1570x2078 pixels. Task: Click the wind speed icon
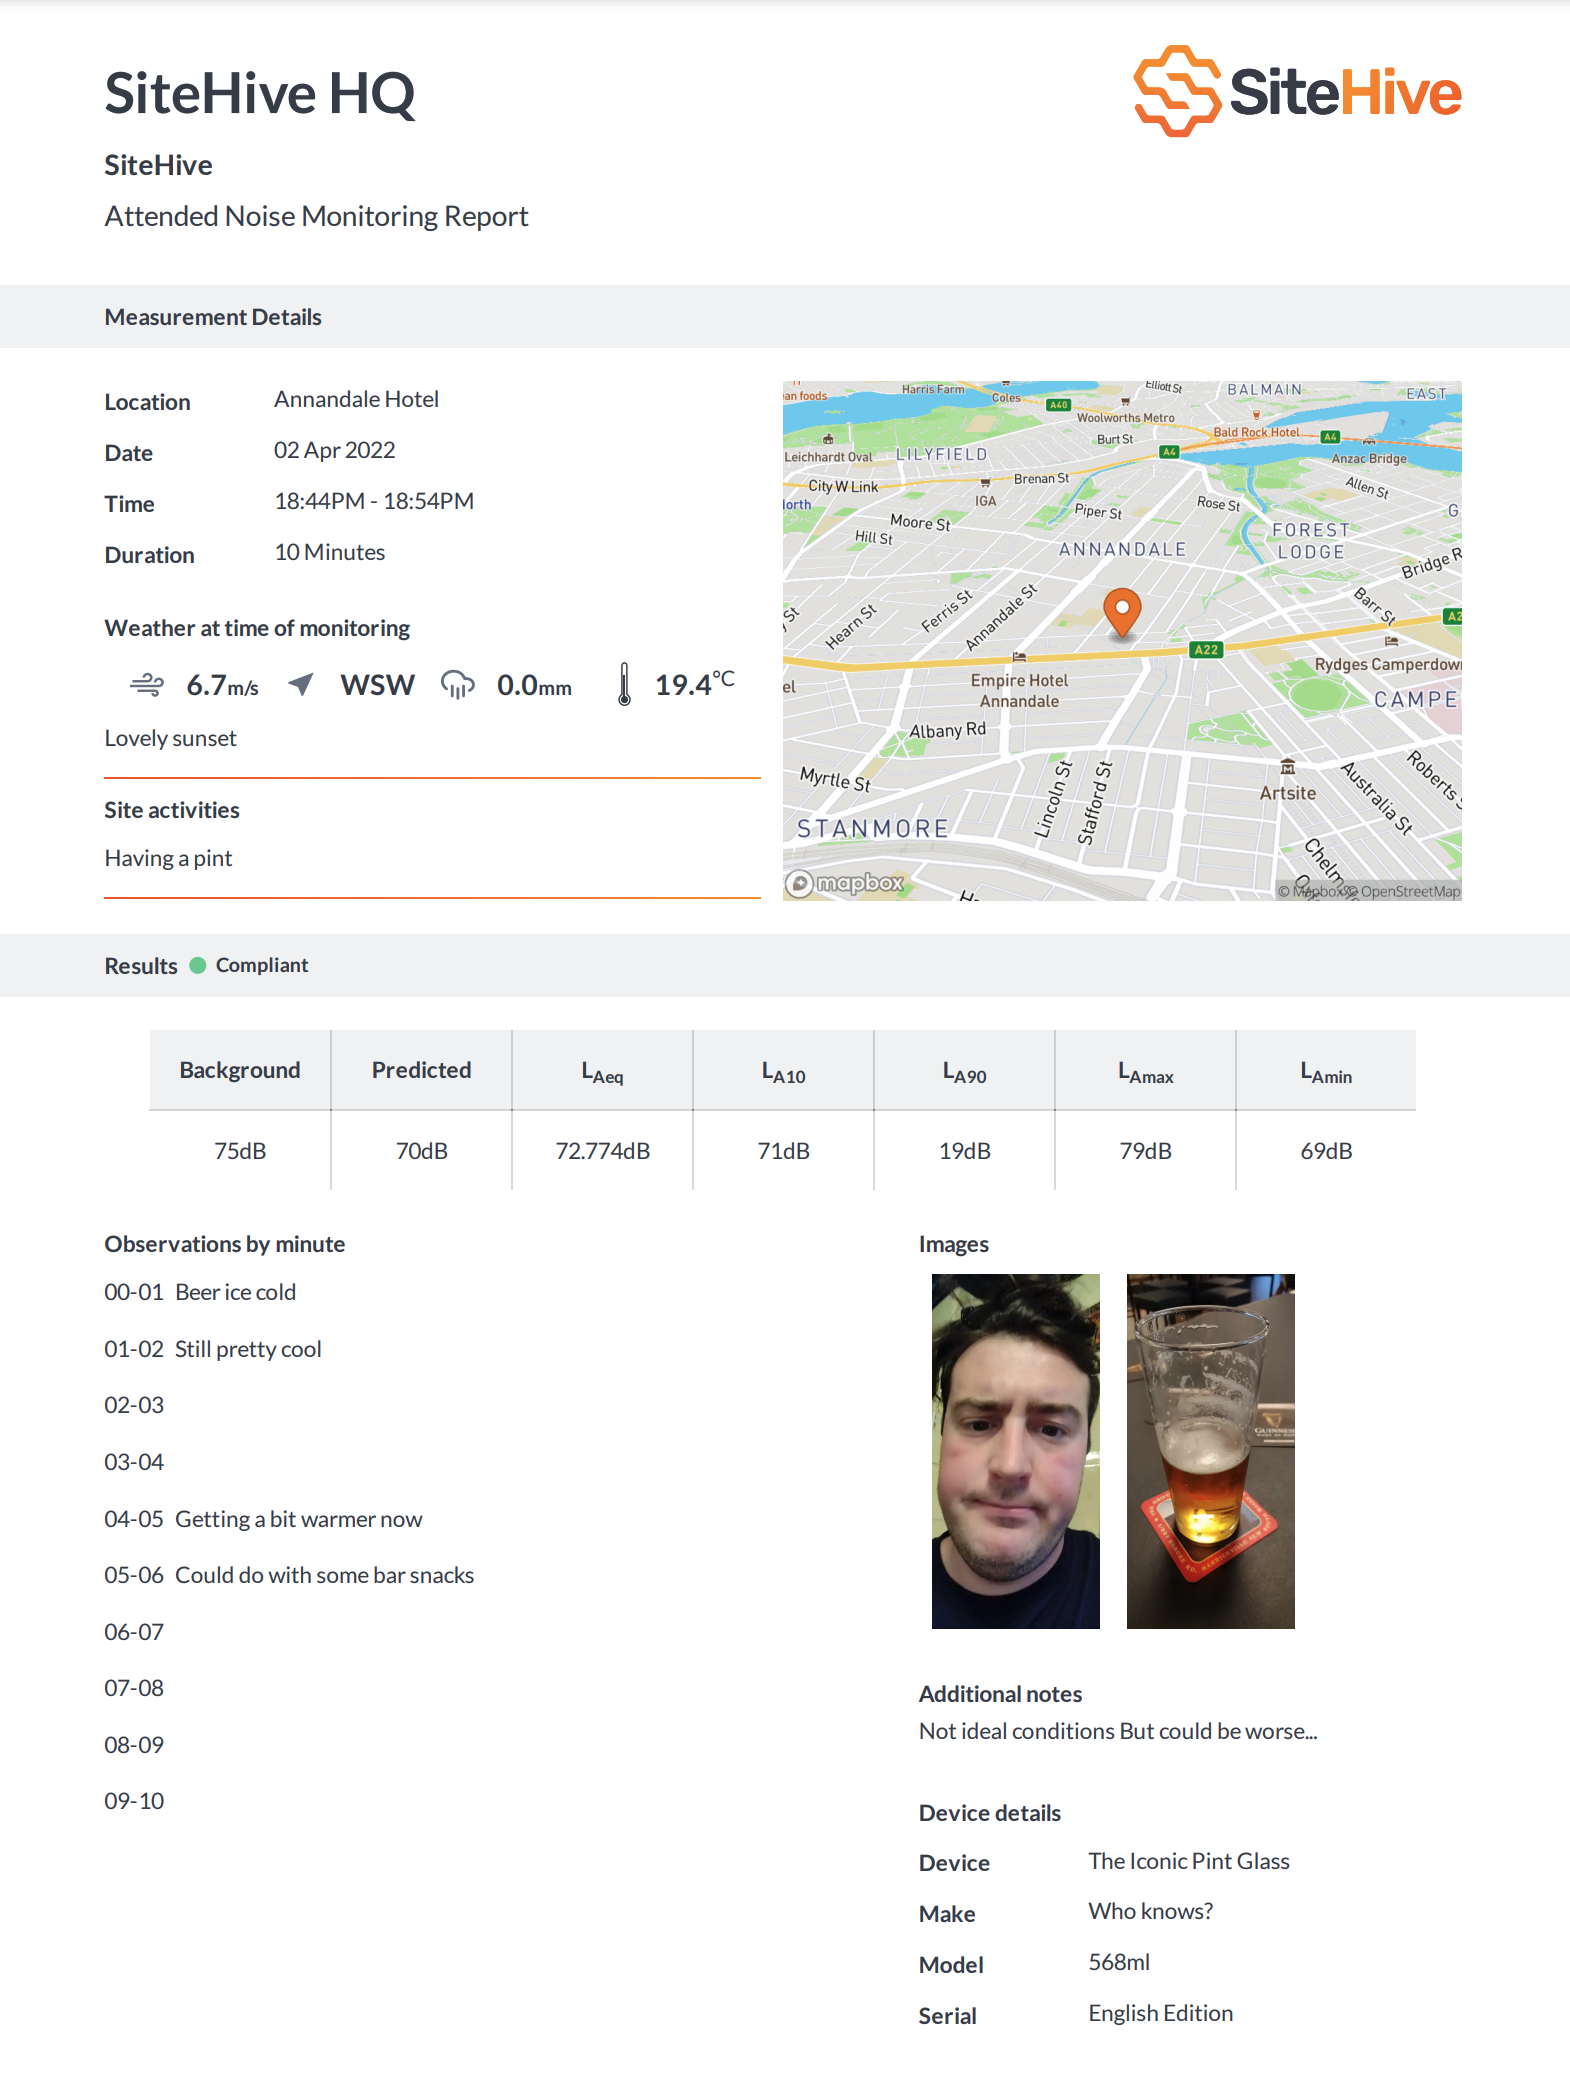(x=147, y=685)
